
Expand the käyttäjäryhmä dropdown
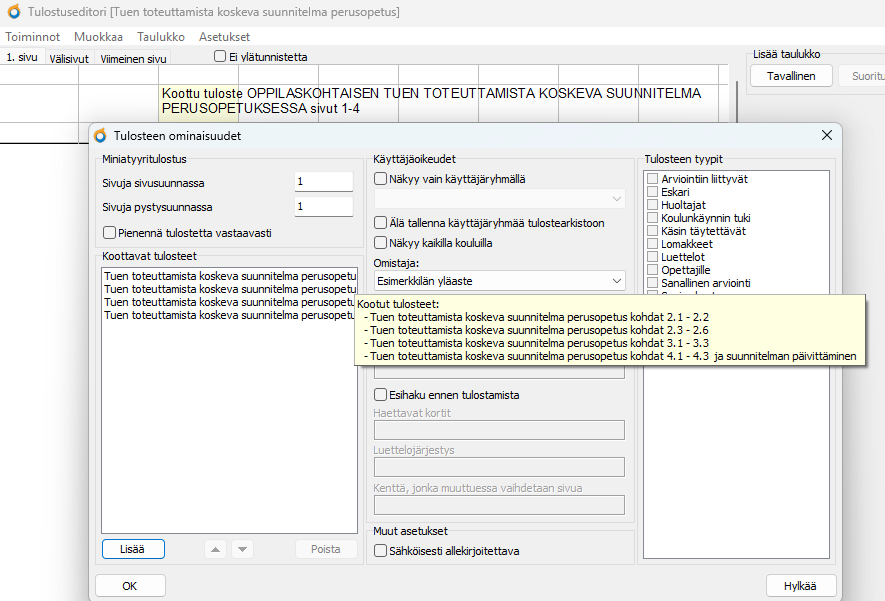(x=615, y=200)
